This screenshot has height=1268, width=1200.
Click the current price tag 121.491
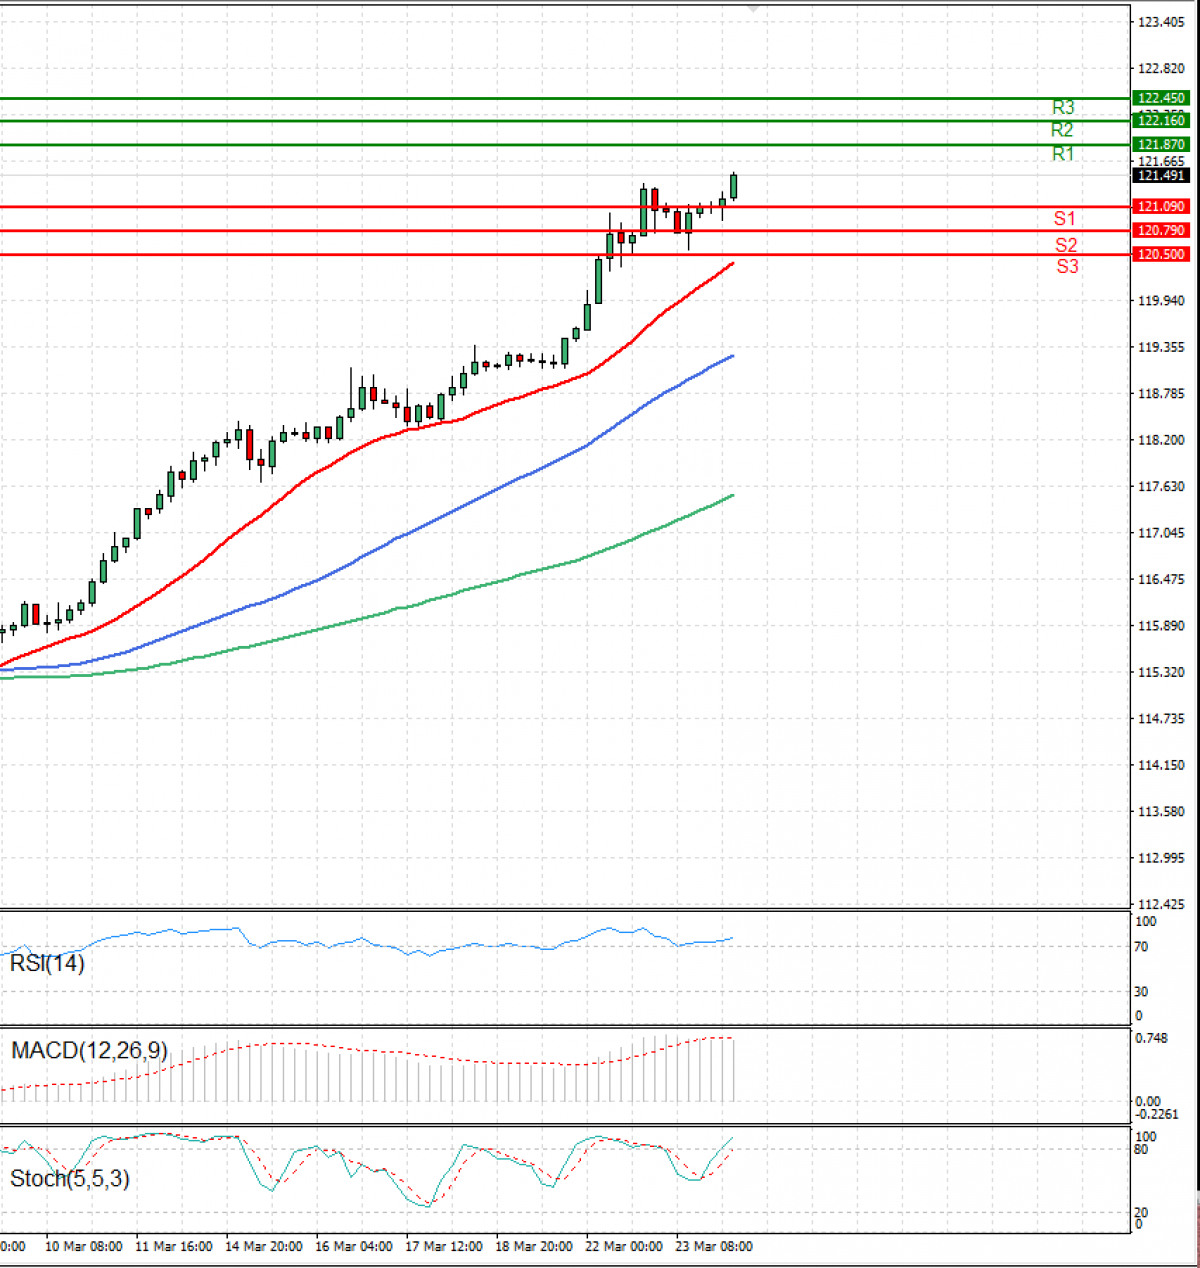(1161, 176)
